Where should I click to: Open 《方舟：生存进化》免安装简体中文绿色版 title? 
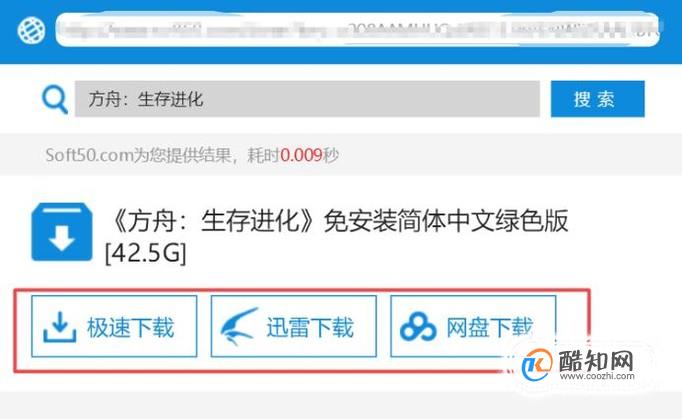click(337, 221)
